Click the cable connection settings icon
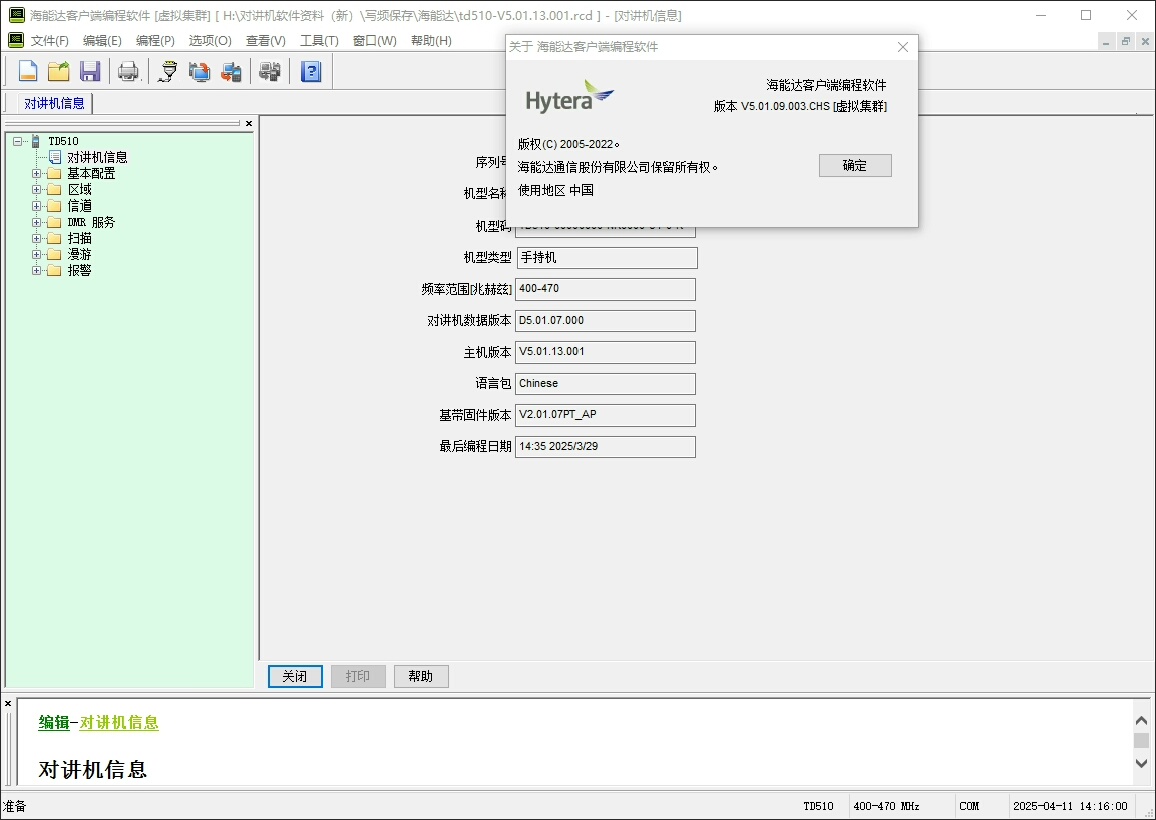Viewport: 1156px width, 820px height. click(168, 71)
